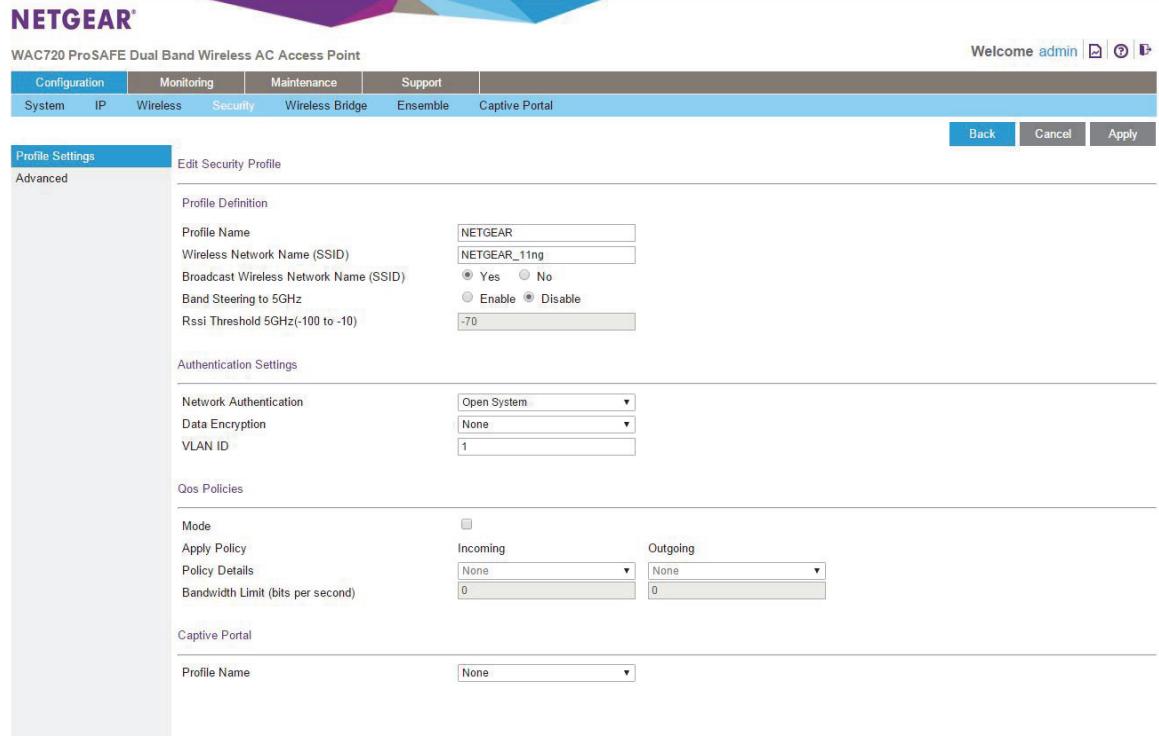Click the Incoming column label
The image size is (1159, 737).
(481, 548)
